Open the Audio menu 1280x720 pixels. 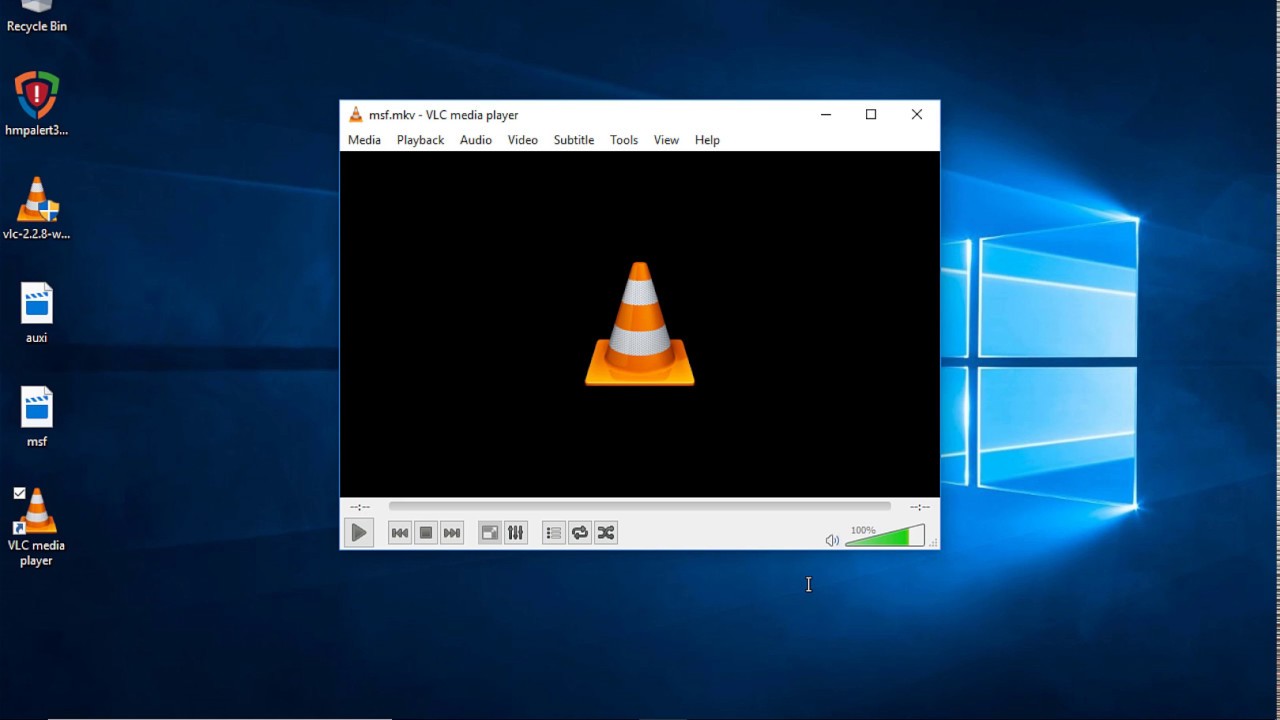point(476,140)
